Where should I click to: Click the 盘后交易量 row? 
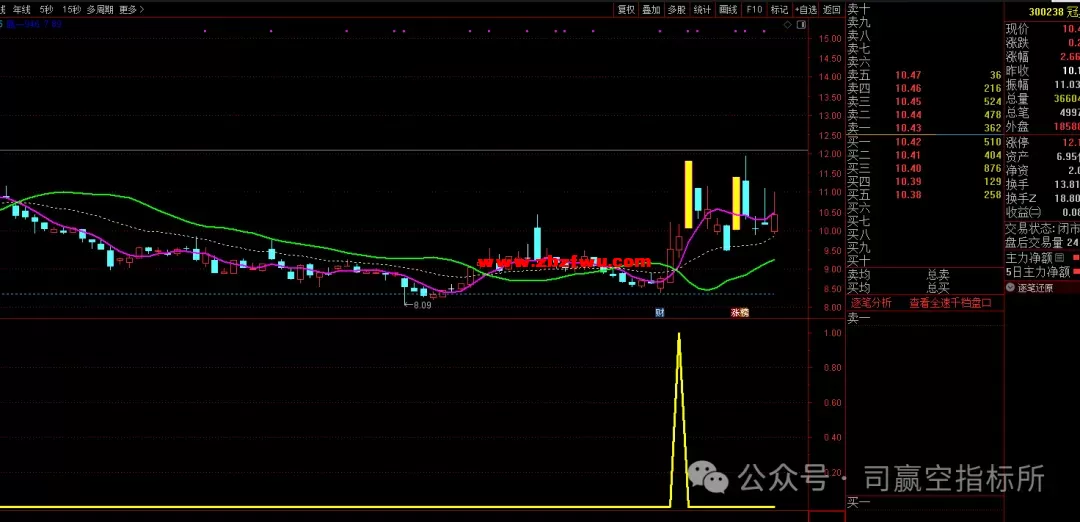click(x=1042, y=242)
